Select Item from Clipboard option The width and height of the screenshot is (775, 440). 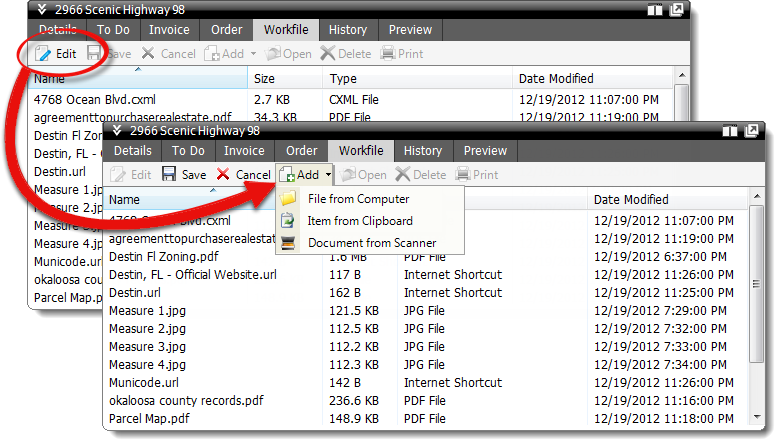coord(360,221)
